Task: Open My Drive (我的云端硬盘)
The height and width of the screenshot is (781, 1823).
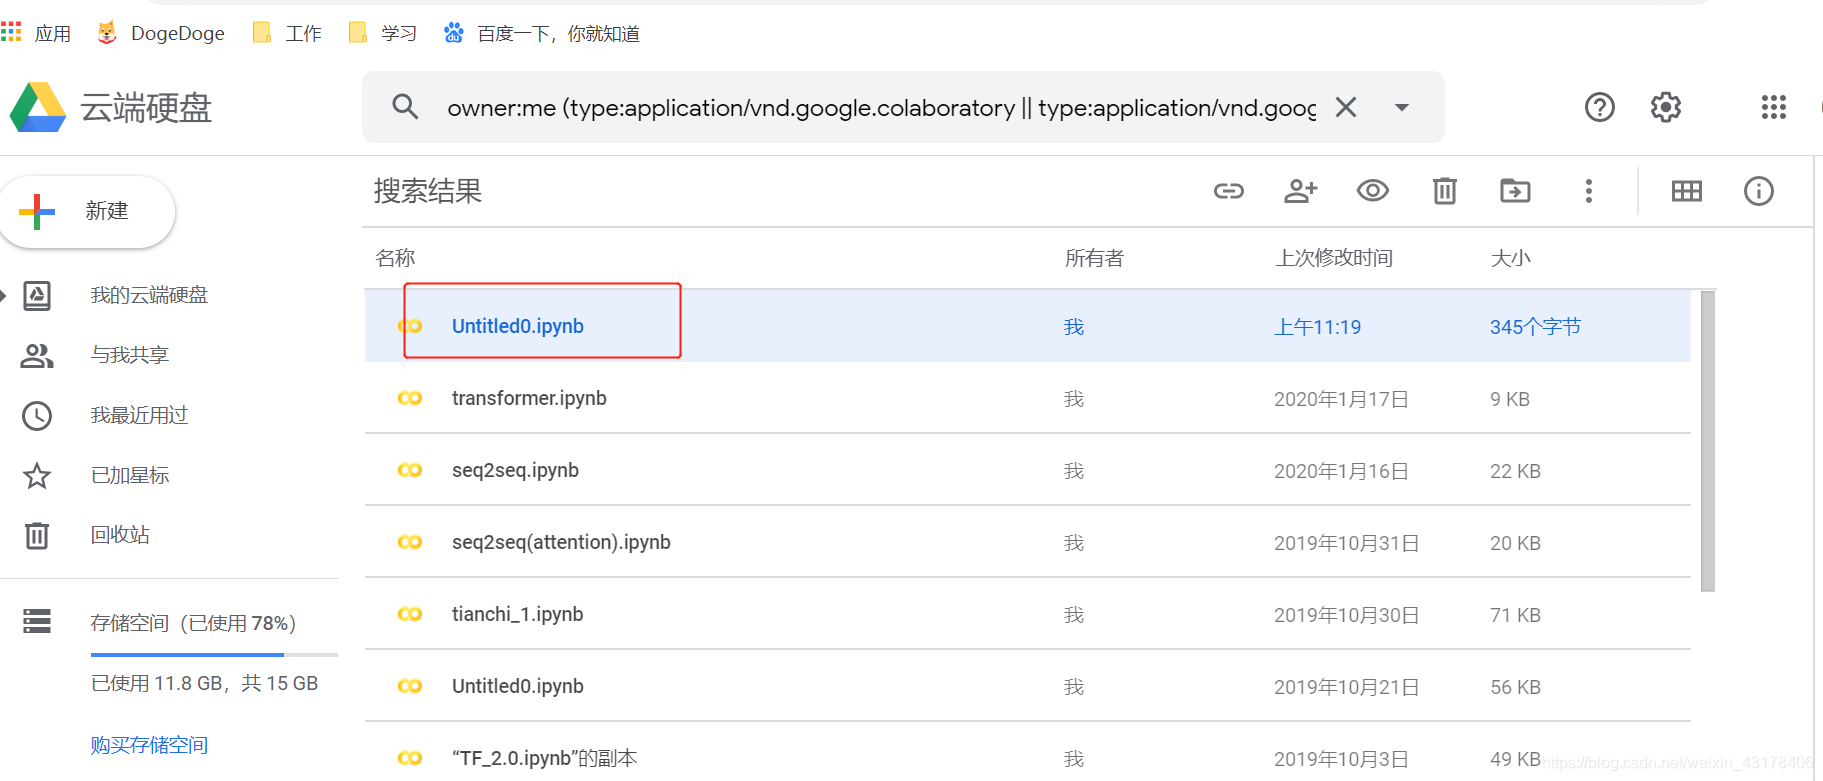Action: 149,295
